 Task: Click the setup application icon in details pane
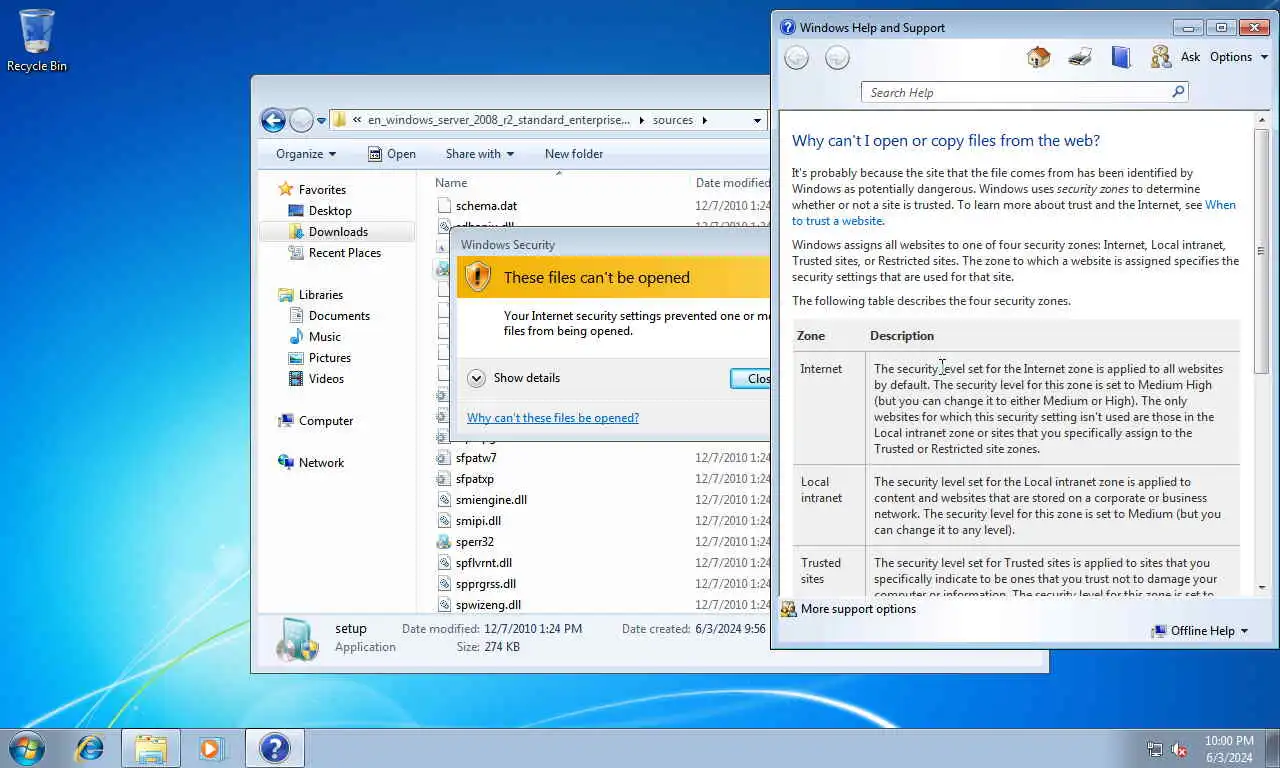coord(297,638)
